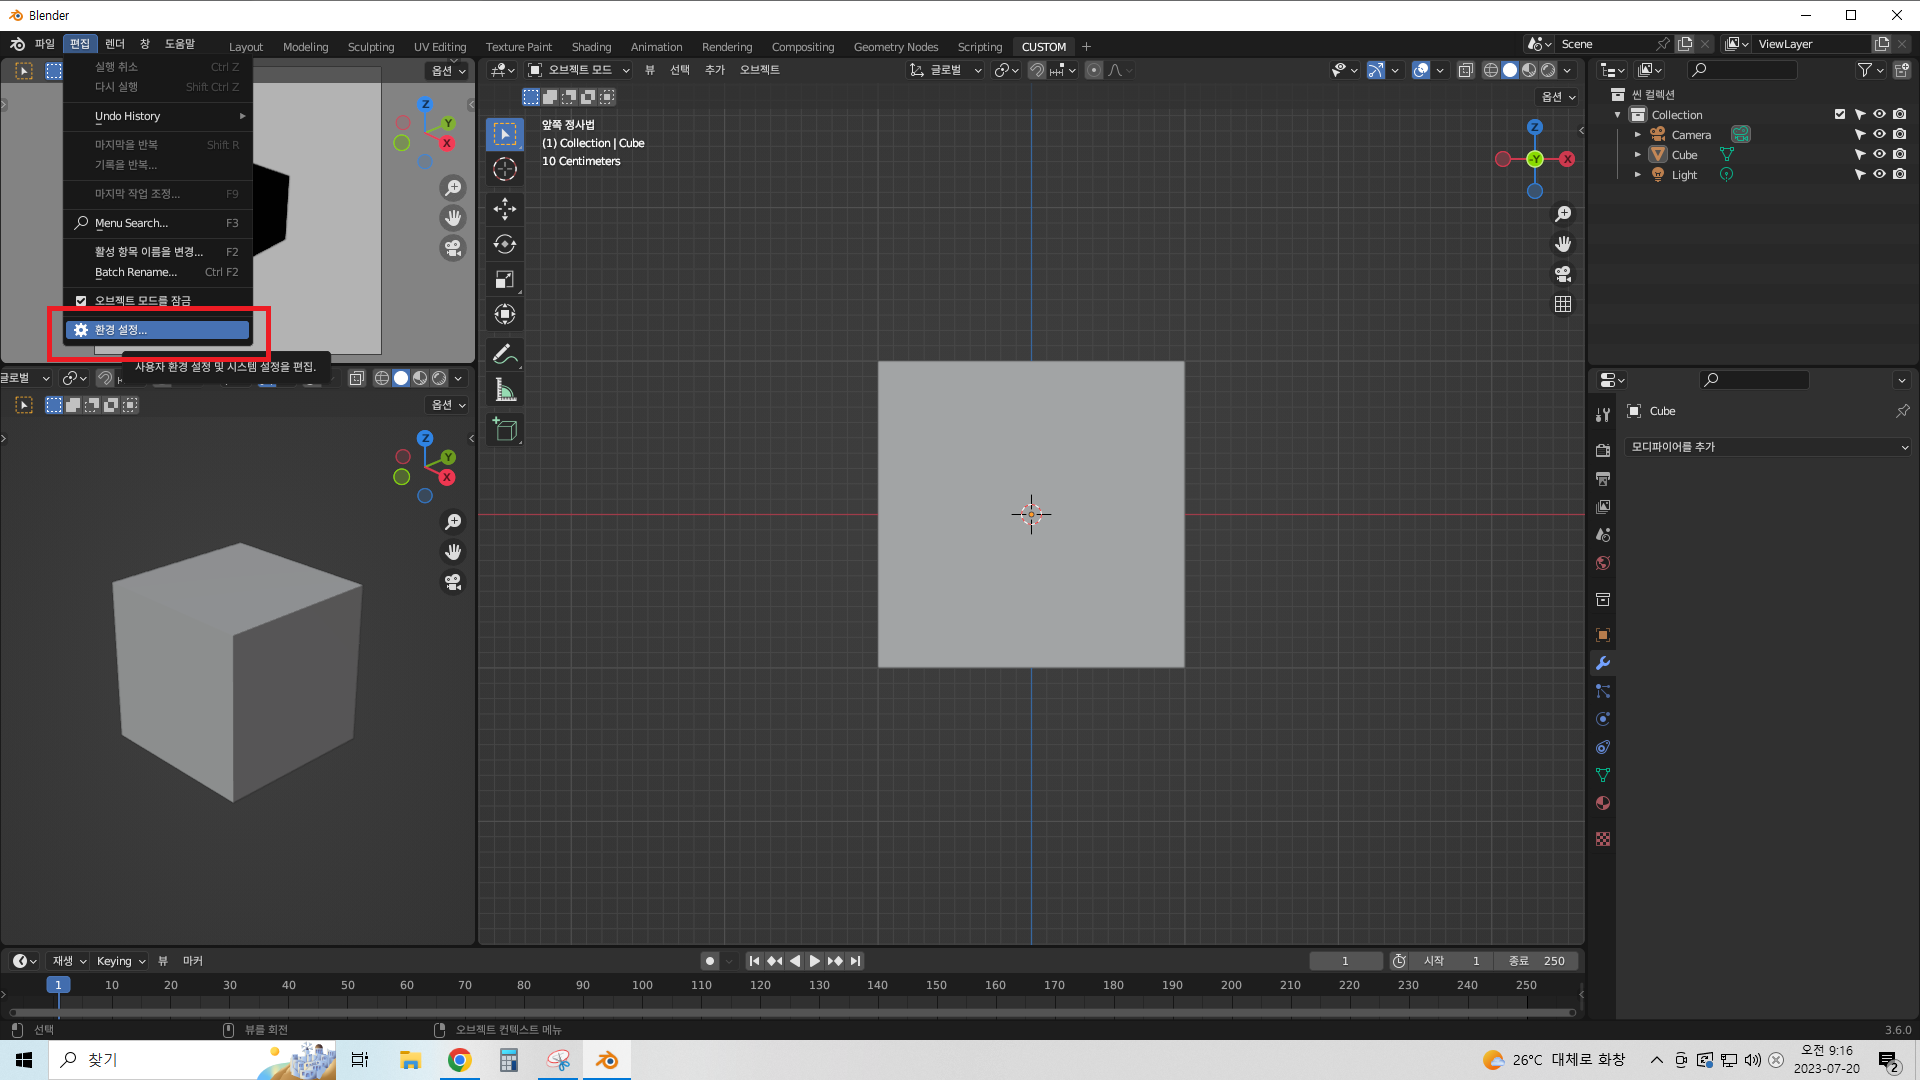Open the Object Mode dropdown
Screen dimensions: 1920x1080
[579, 70]
